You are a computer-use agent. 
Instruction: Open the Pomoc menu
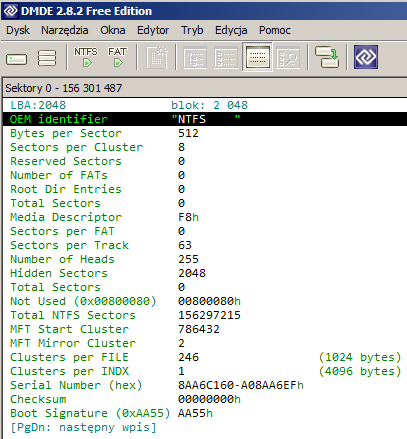pos(275,30)
